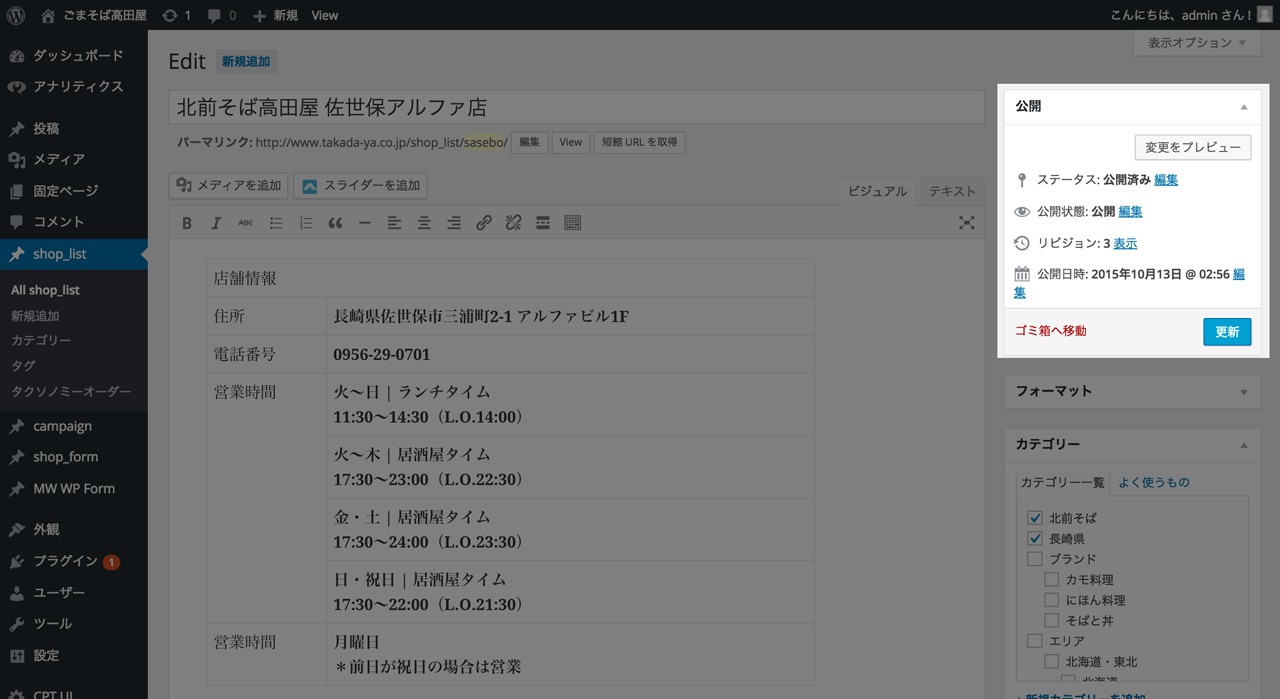Expand the フォーマット panel
The image size is (1280, 699).
(1244, 392)
